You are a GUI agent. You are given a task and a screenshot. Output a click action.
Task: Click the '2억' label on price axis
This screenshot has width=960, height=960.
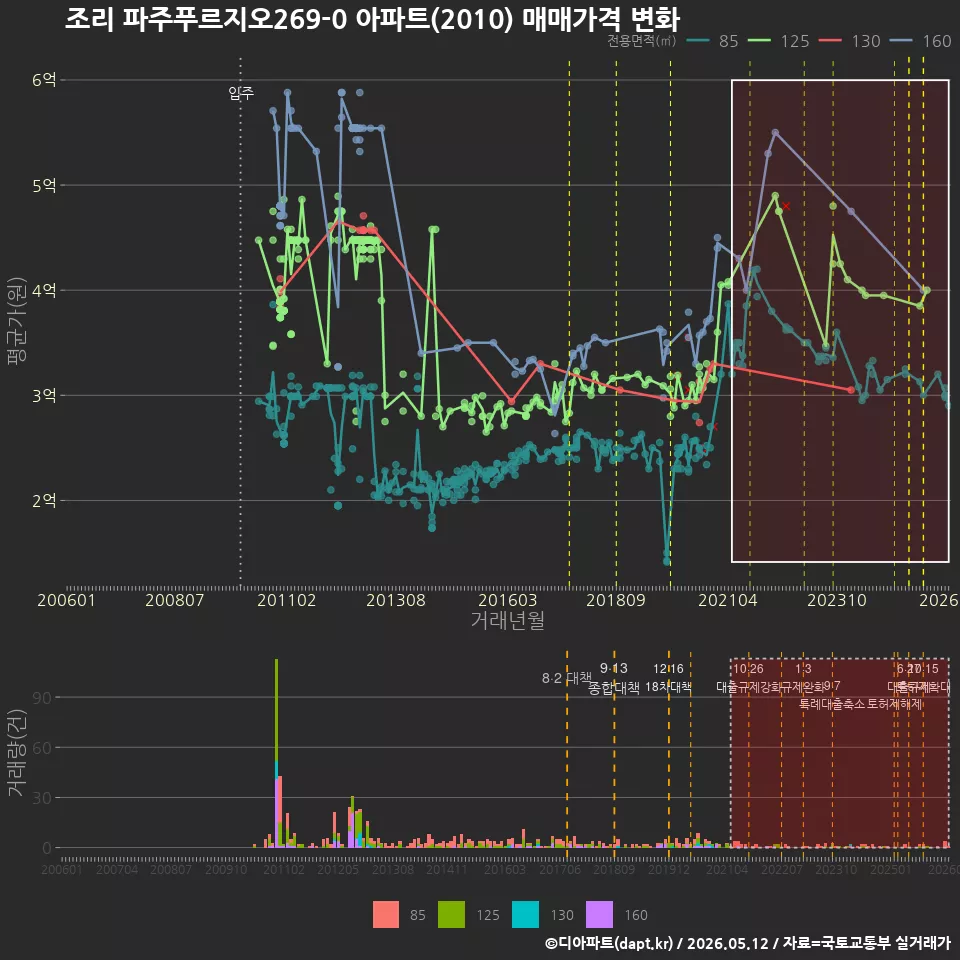pos(44,501)
